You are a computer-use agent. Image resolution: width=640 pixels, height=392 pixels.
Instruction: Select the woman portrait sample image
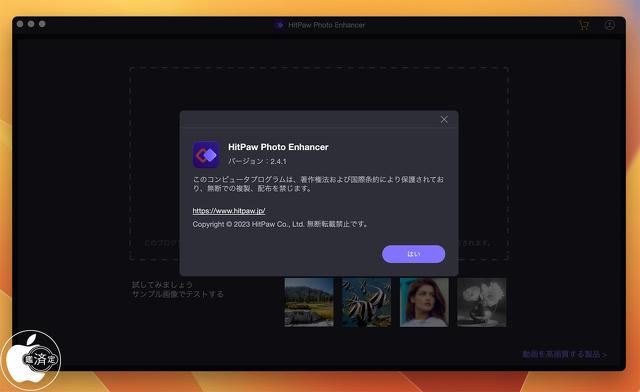[424, 302]
